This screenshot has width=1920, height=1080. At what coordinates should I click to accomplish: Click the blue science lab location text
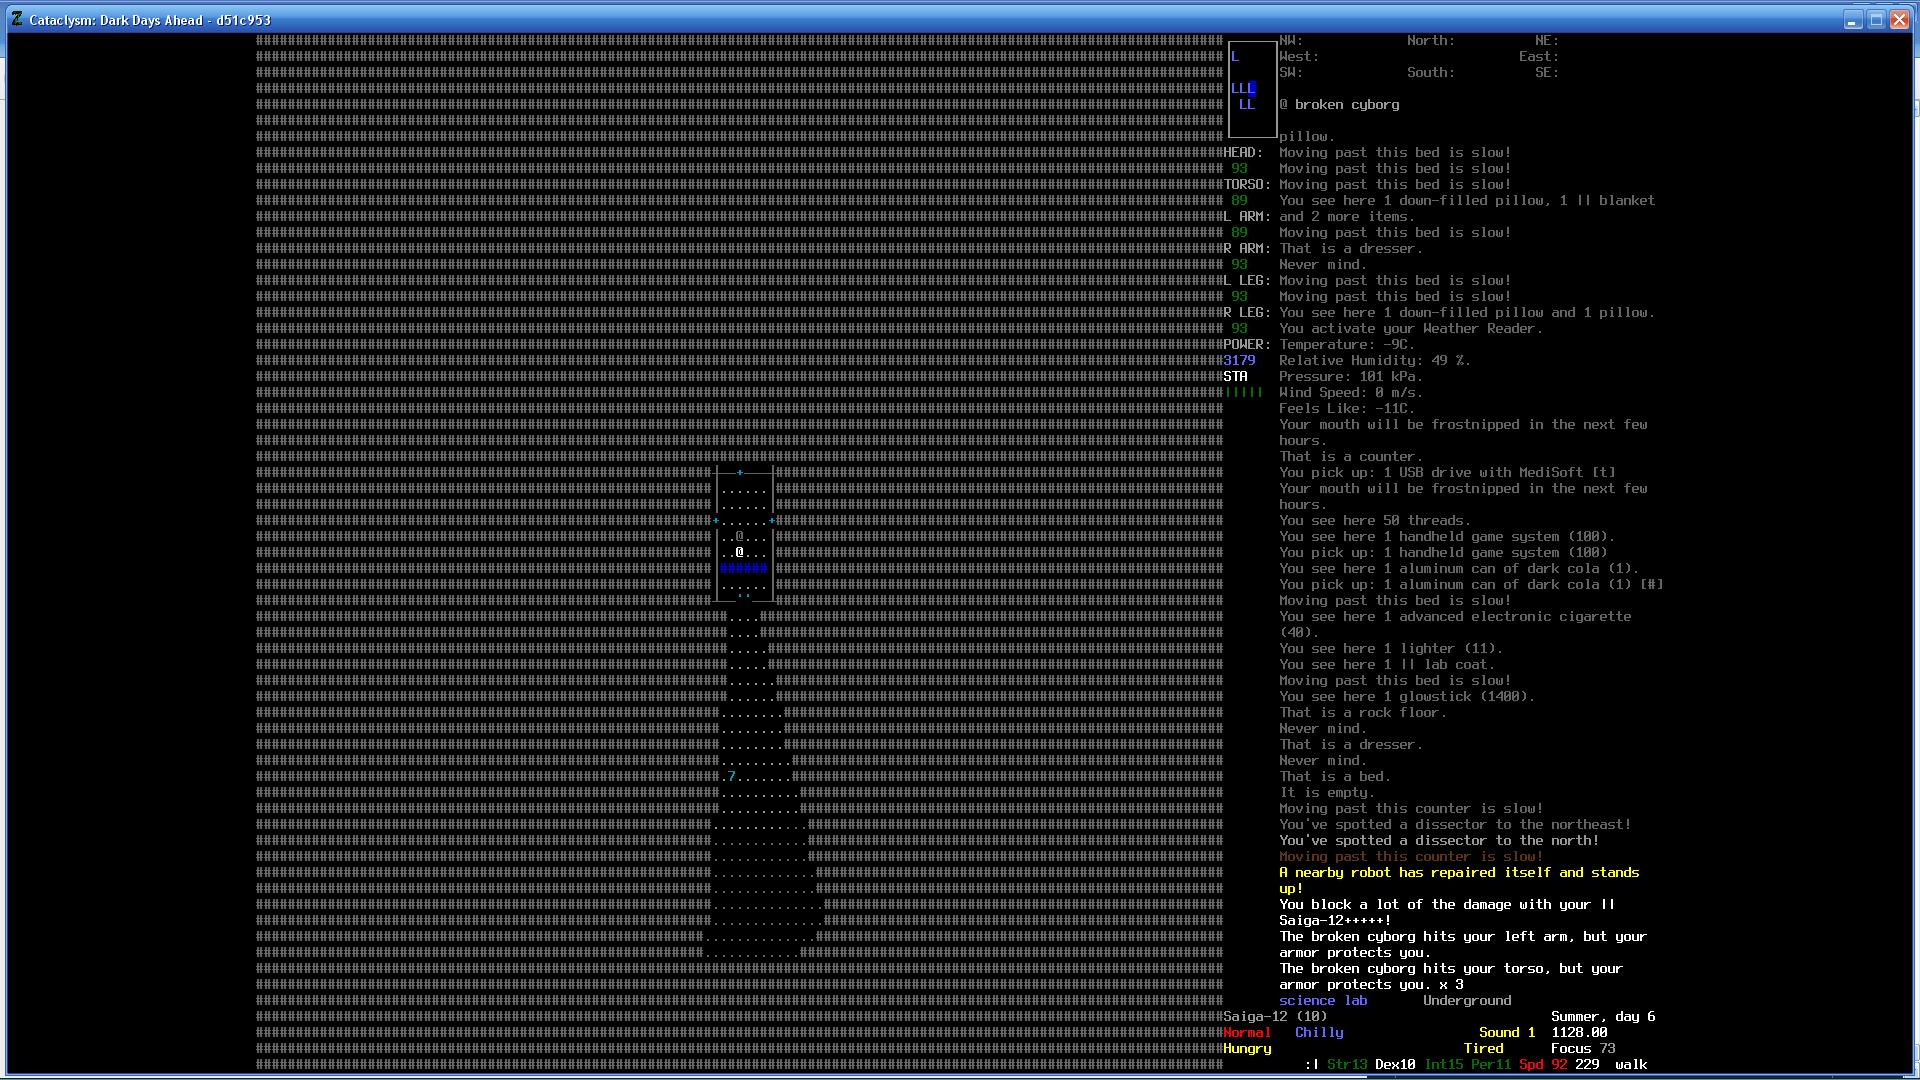click(1322, 1000)
